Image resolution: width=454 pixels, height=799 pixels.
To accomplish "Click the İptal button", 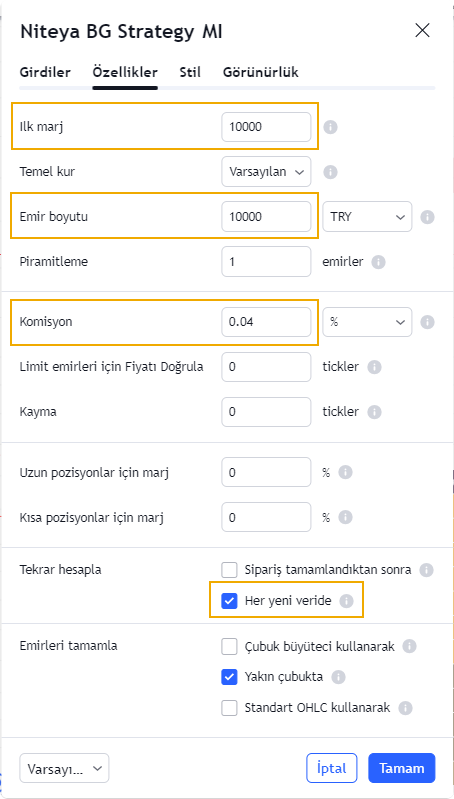I will pyautogui.click(x=332, y=768).
